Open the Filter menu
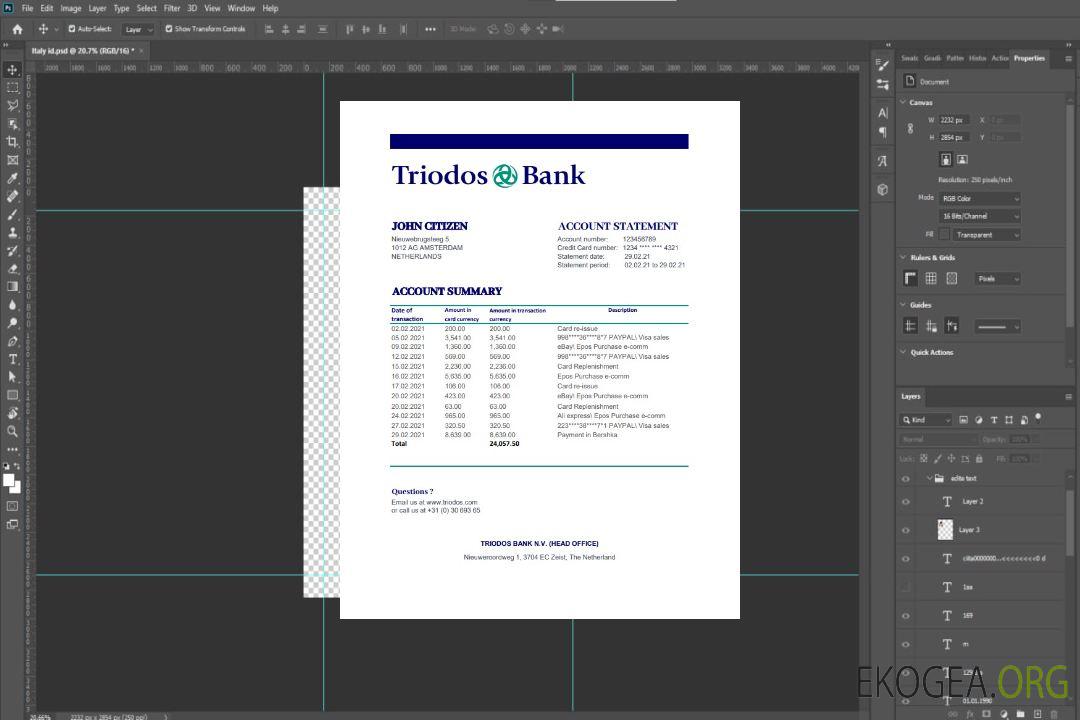 click(x=172, y=8)
